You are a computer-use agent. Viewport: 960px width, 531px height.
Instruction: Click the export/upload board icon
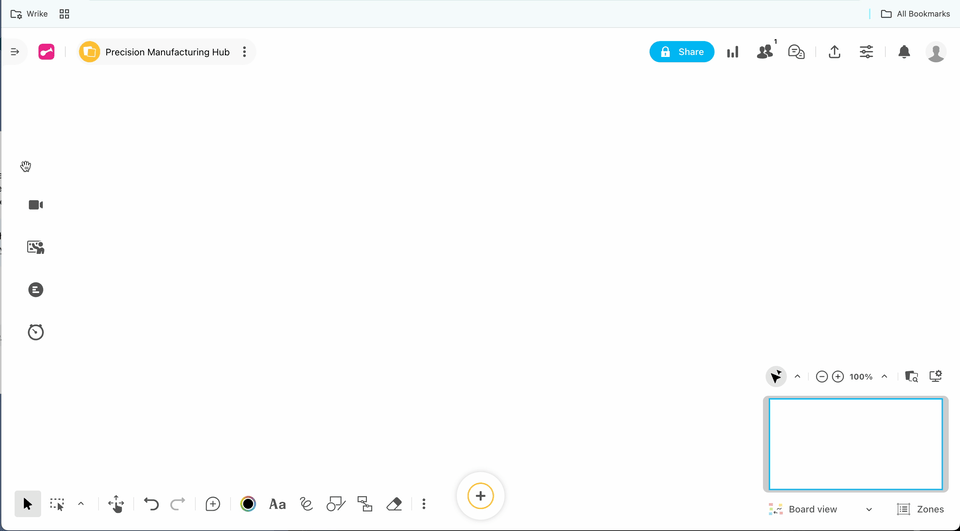click(x=834, y=52)
